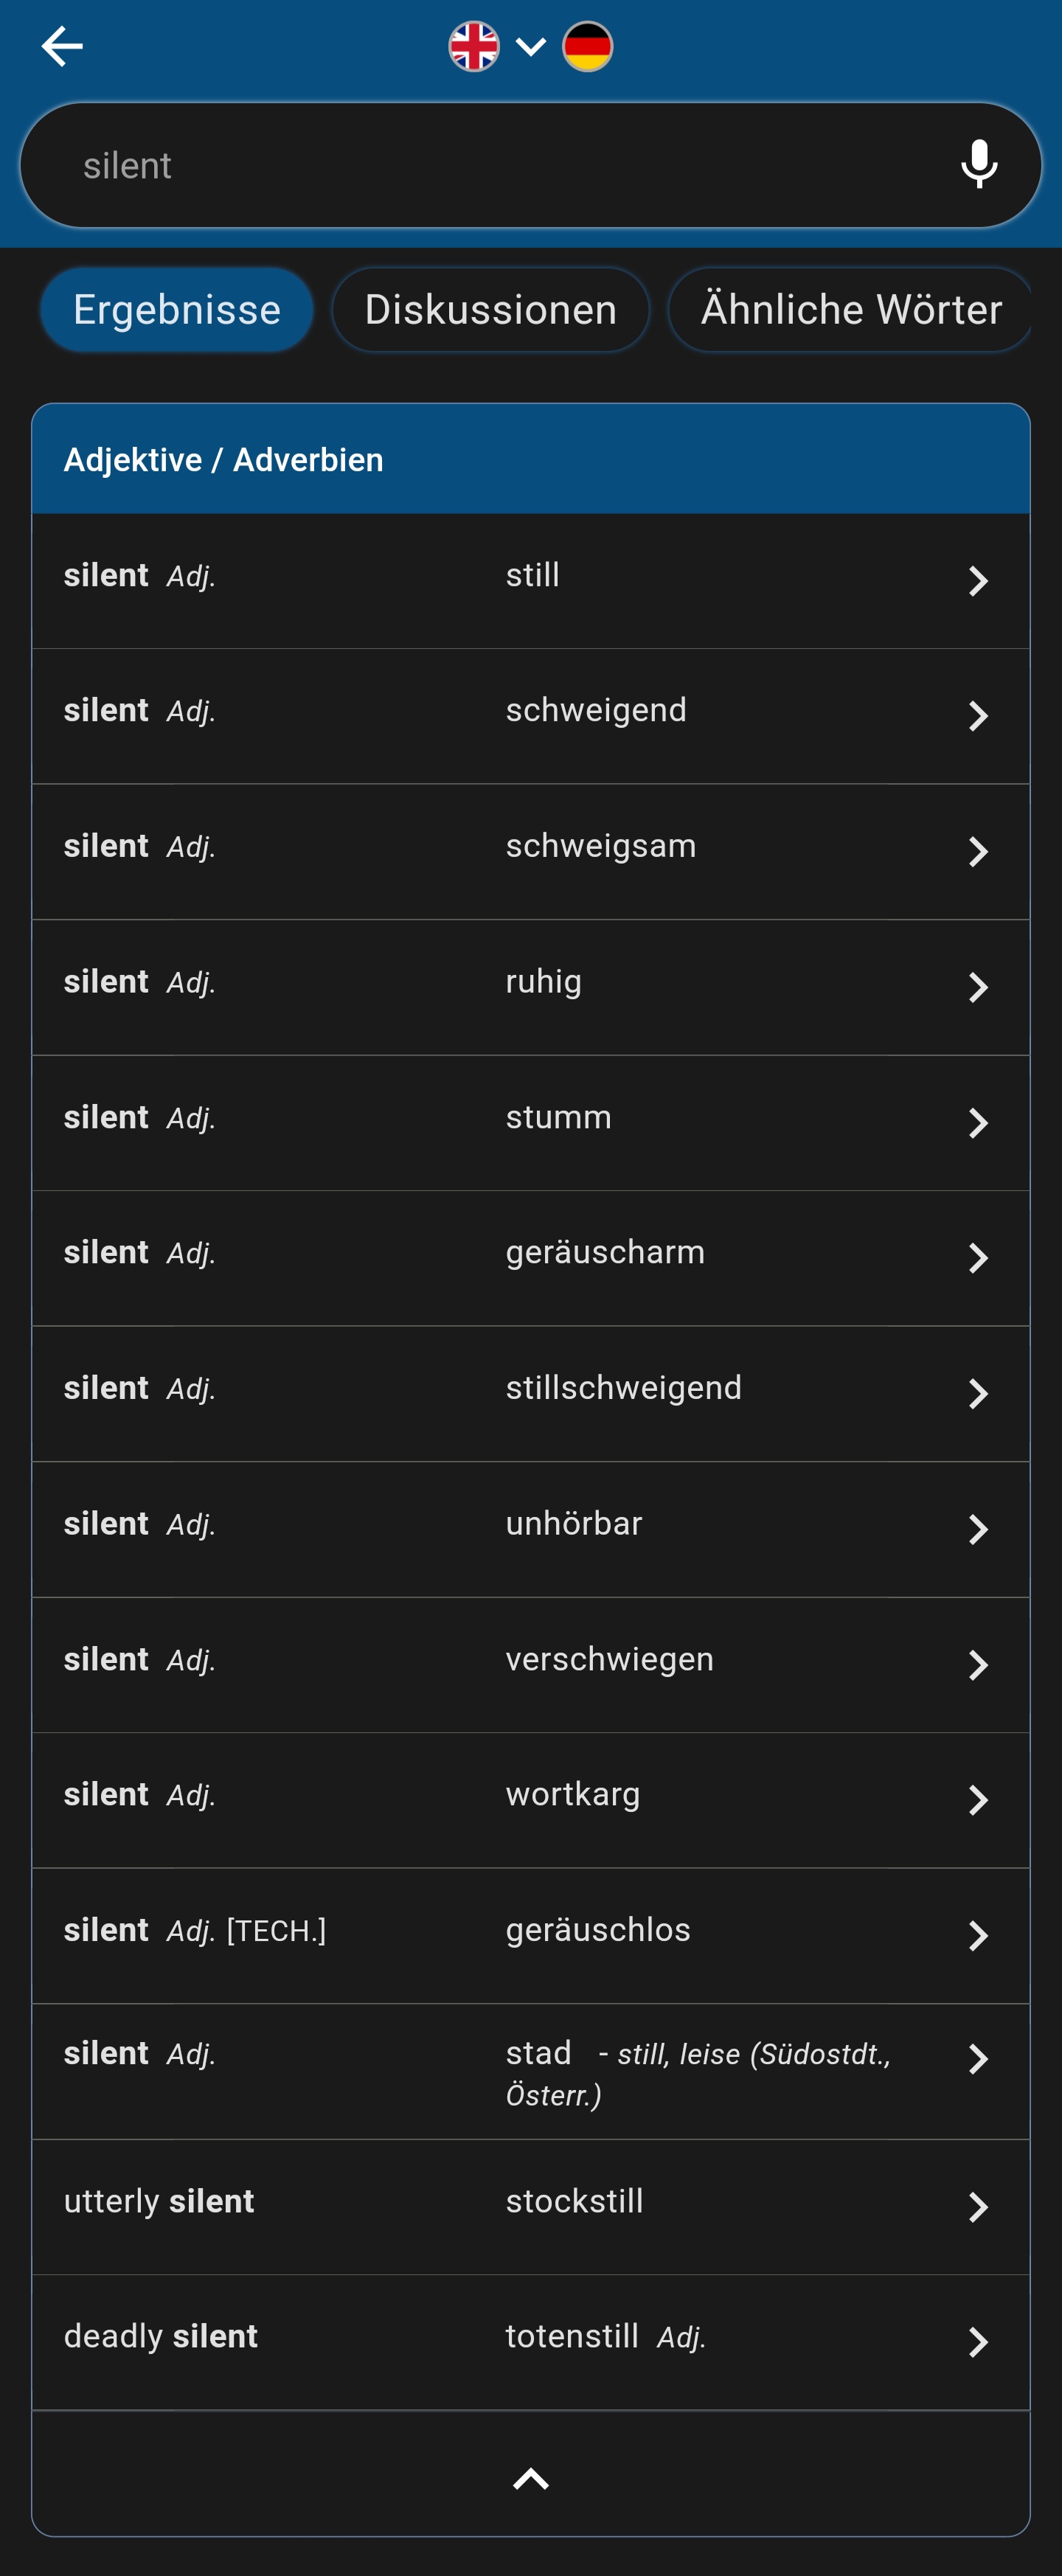Tap the back arrow to return
The image size is (1062, 2576).
click(62, 46)
